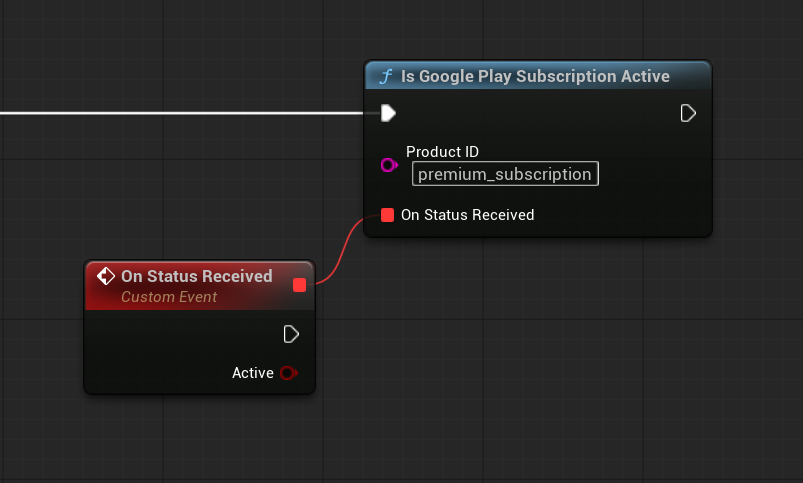Click the Custom Event subtitle label
803x483 pixels.
pos(169,297)
